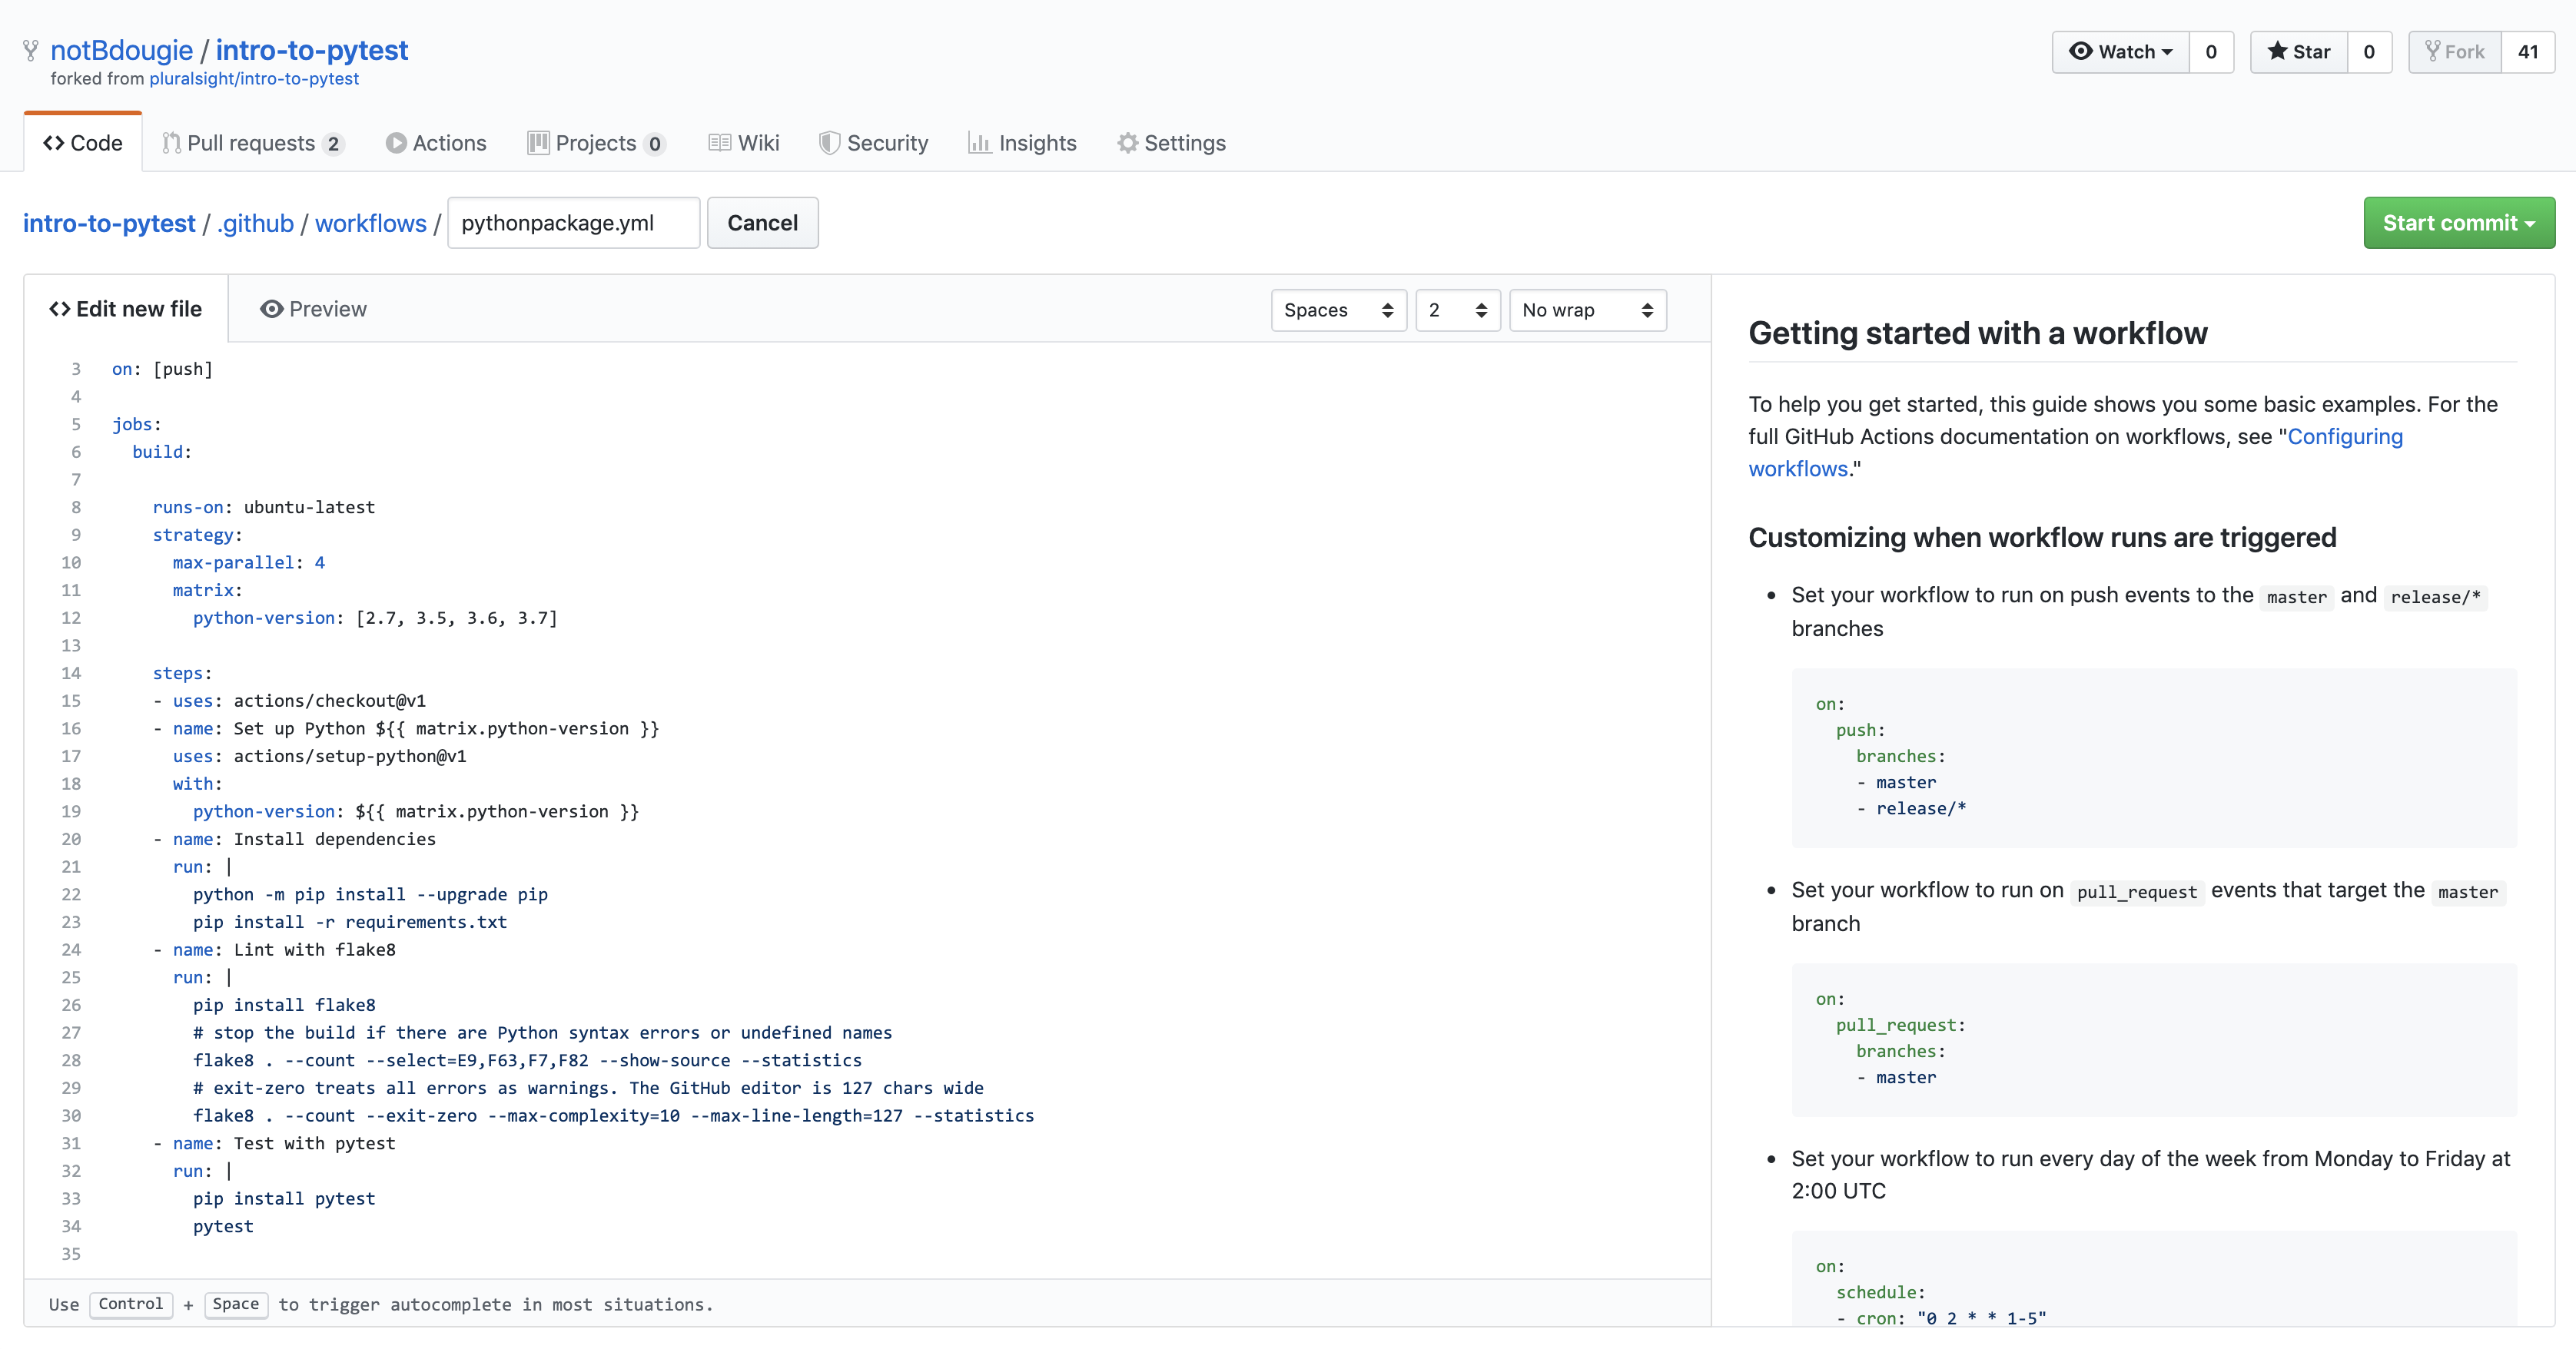The image size is (2576, 1349).
Task: Click the fork icon beside notBdougie
Action: [31, 50]
